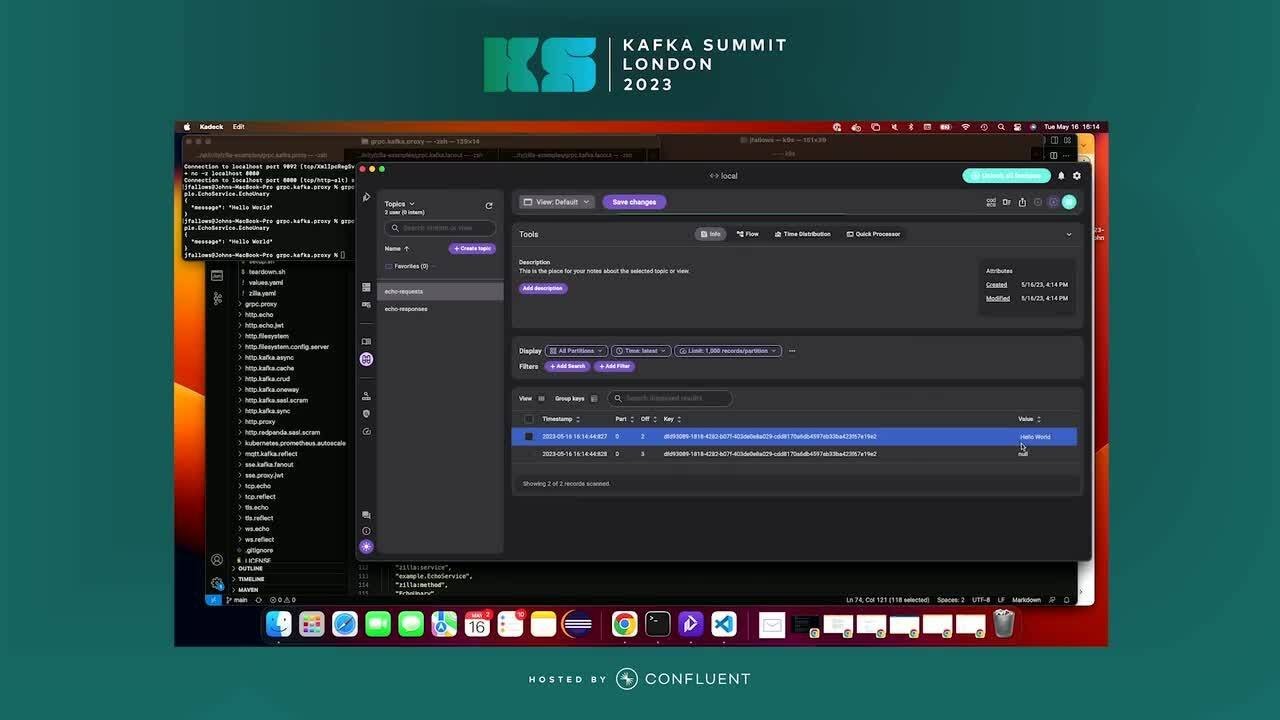Viewport: 1280px width, 720px height.
Task: Open the Kadeck menu in menu bar
Action: point(211,127)
